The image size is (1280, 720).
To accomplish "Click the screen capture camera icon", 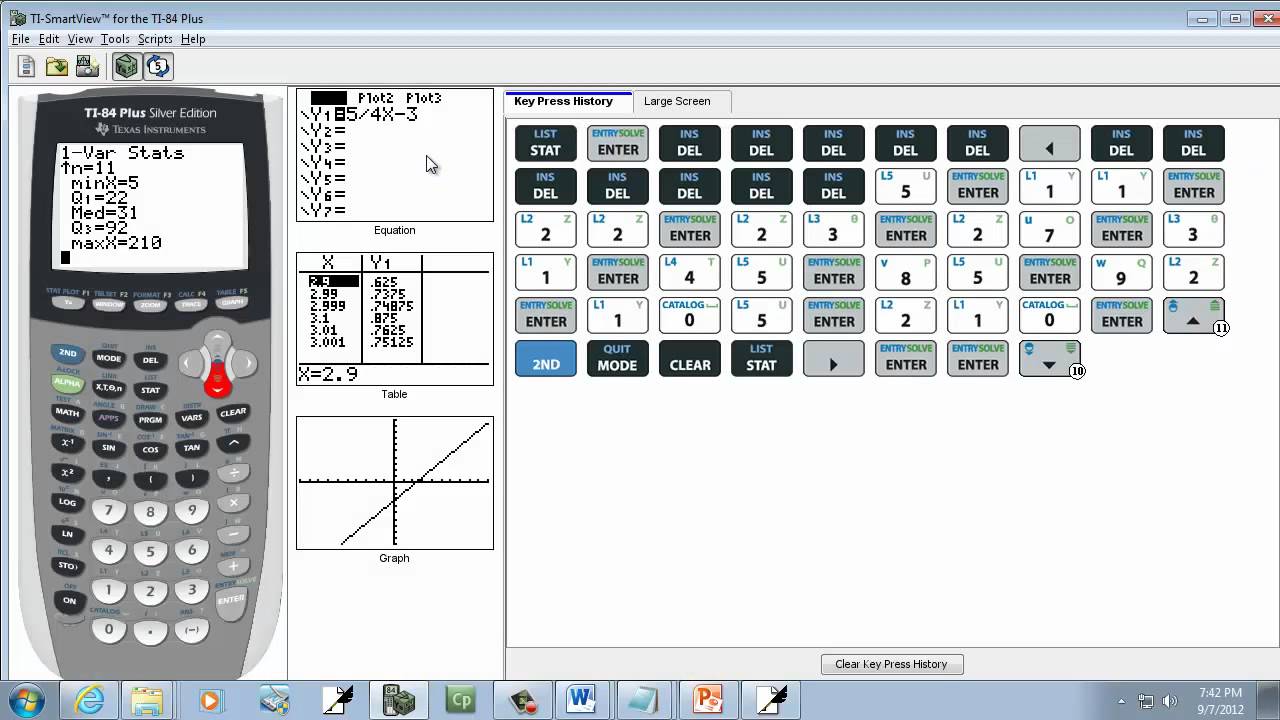I will pyautogui.click(x=87, y=67).
